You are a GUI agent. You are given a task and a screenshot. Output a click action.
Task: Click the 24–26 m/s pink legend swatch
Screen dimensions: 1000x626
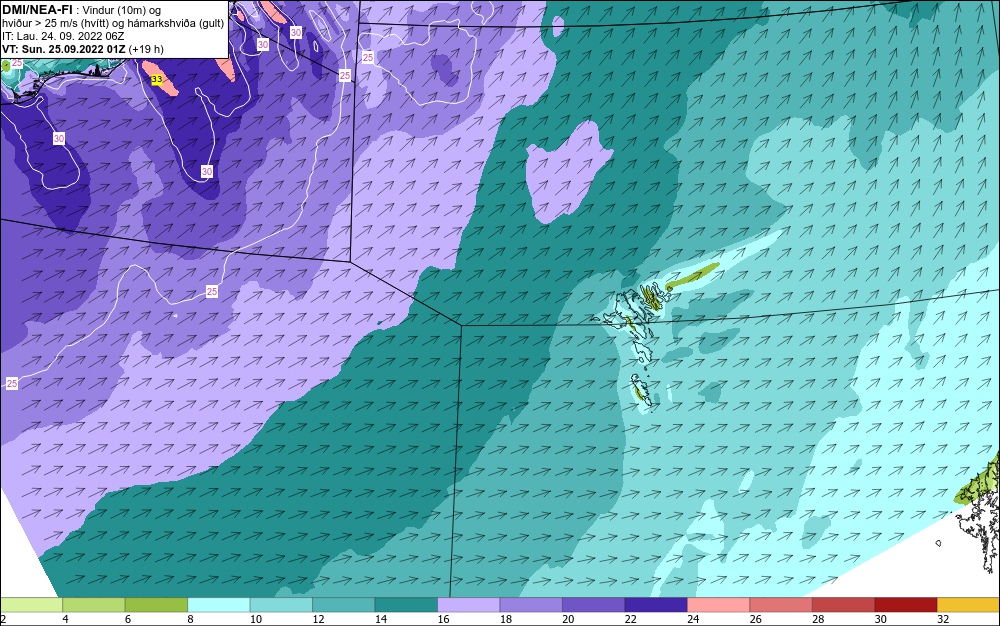(719, 605)
